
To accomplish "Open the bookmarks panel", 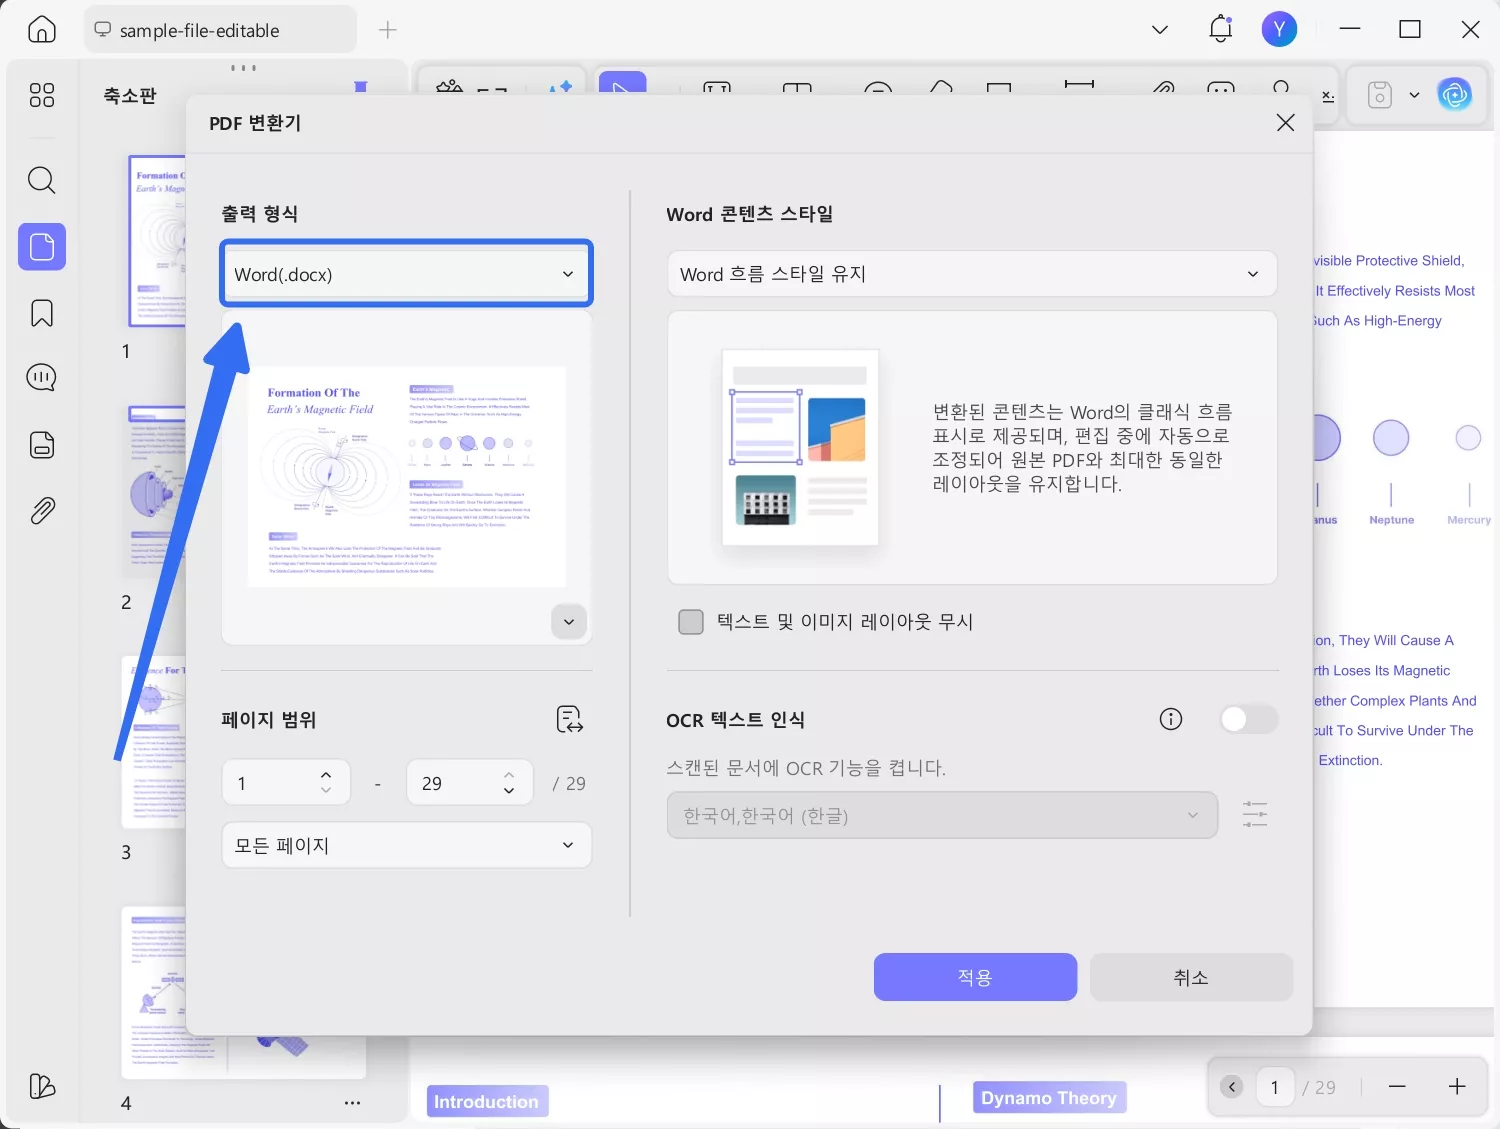I will tap(41, 313).
